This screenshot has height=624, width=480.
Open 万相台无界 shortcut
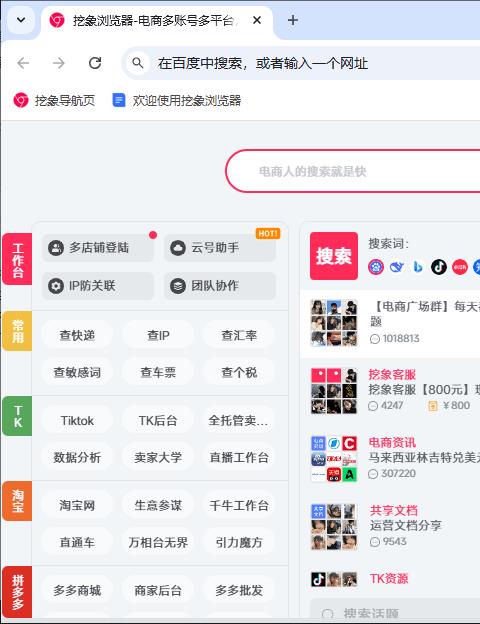(158, 542)
